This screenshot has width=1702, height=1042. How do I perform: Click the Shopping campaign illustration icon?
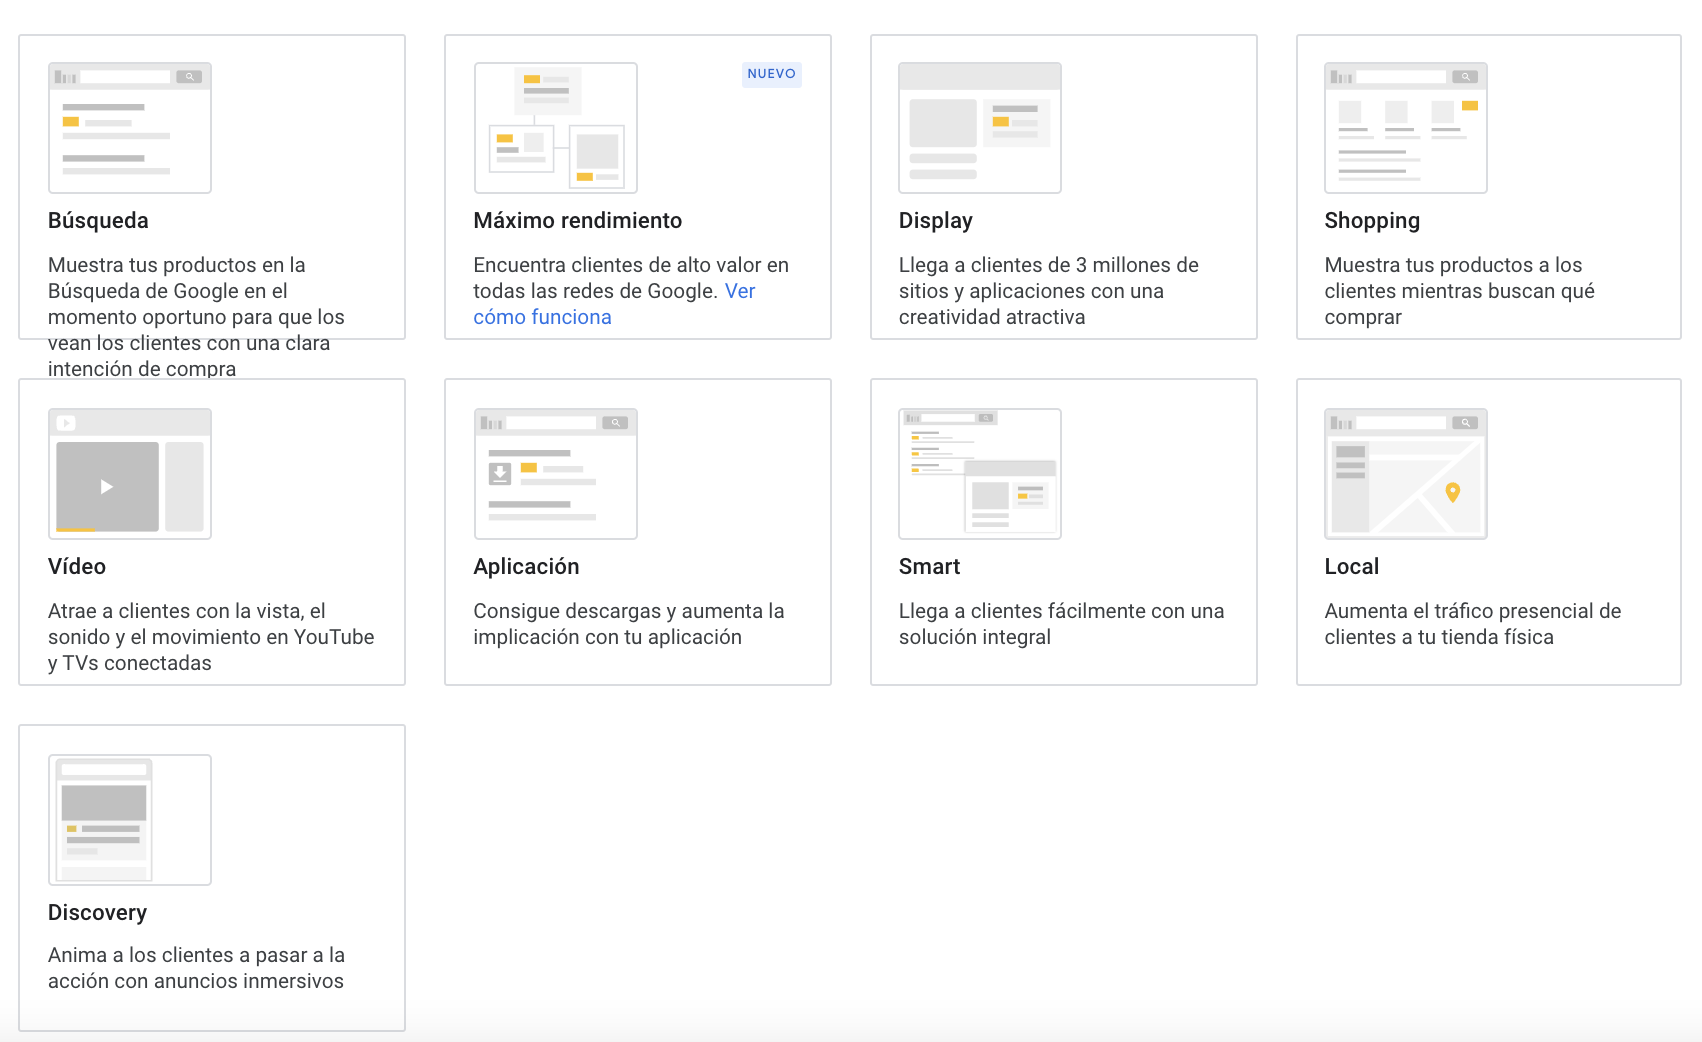point(1406,128)
